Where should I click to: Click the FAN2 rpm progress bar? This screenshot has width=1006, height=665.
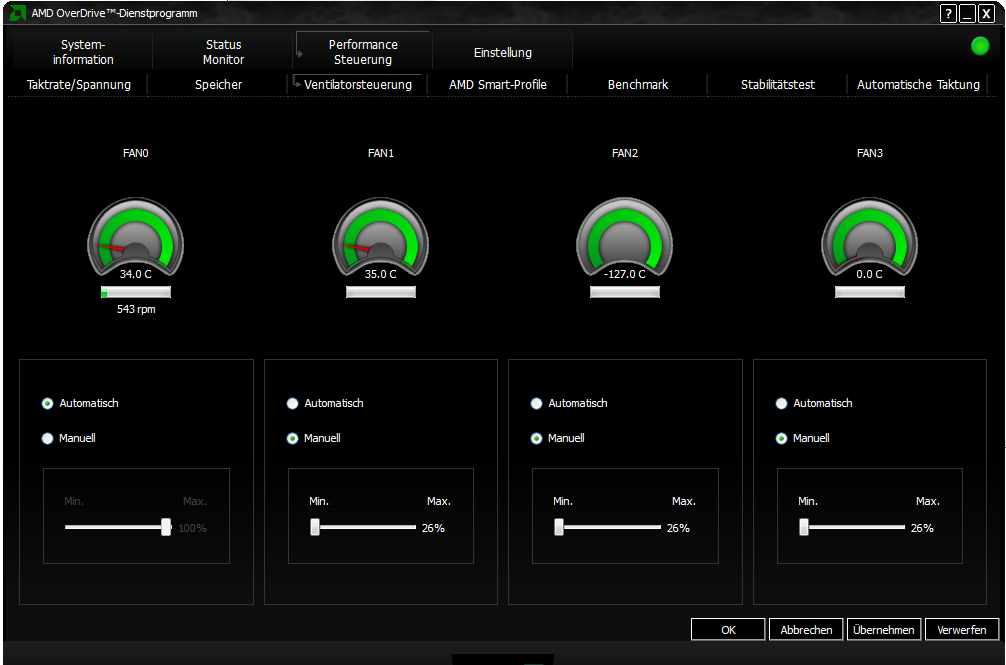624,292
